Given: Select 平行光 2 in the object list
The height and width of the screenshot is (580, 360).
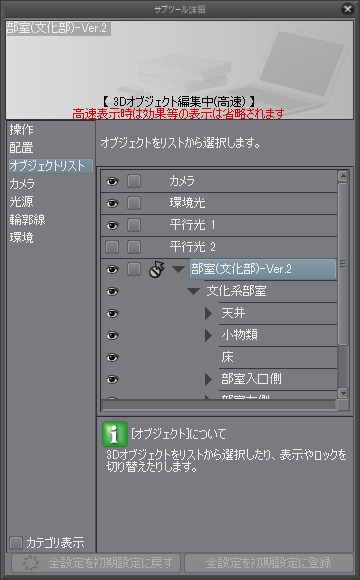Looking at the screenshot, I should point(192,247).
